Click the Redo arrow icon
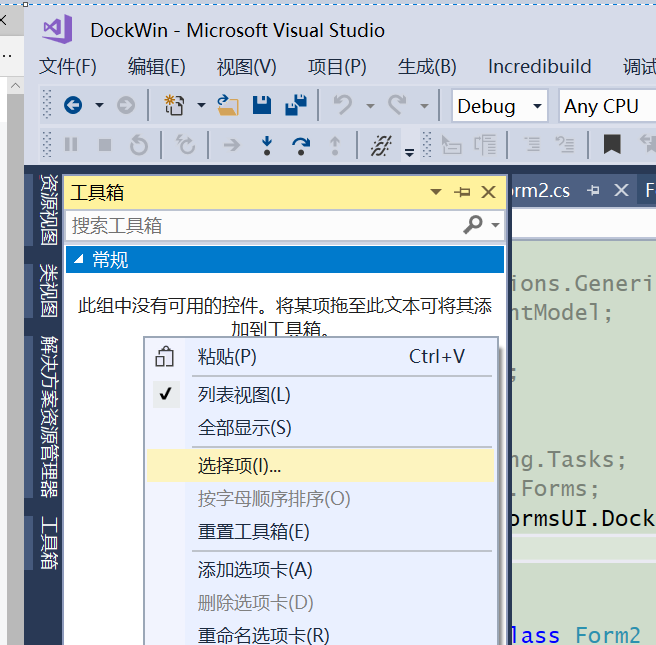The width and height of the screenshot is (656, 645). coord(397,105)
